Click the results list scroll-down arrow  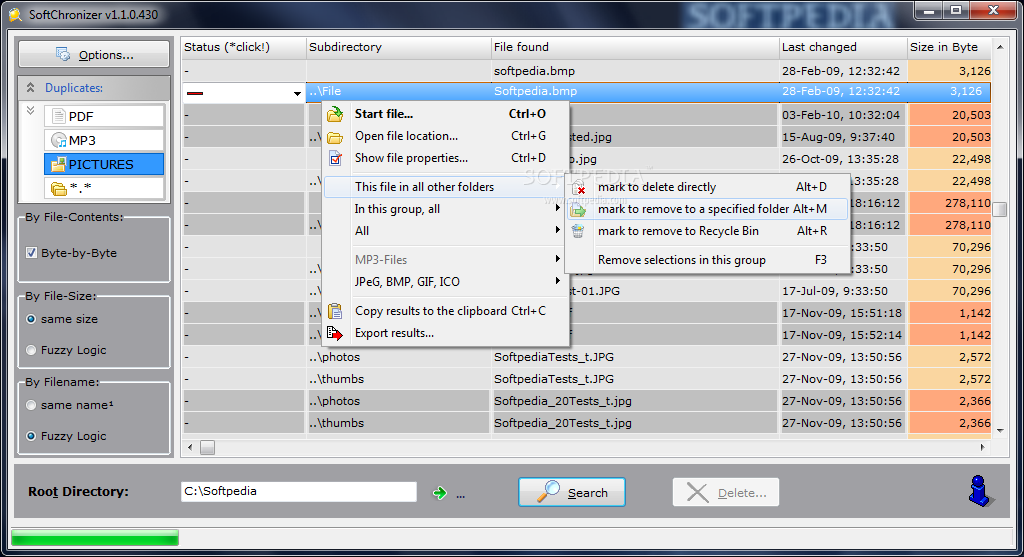[999, 430]
